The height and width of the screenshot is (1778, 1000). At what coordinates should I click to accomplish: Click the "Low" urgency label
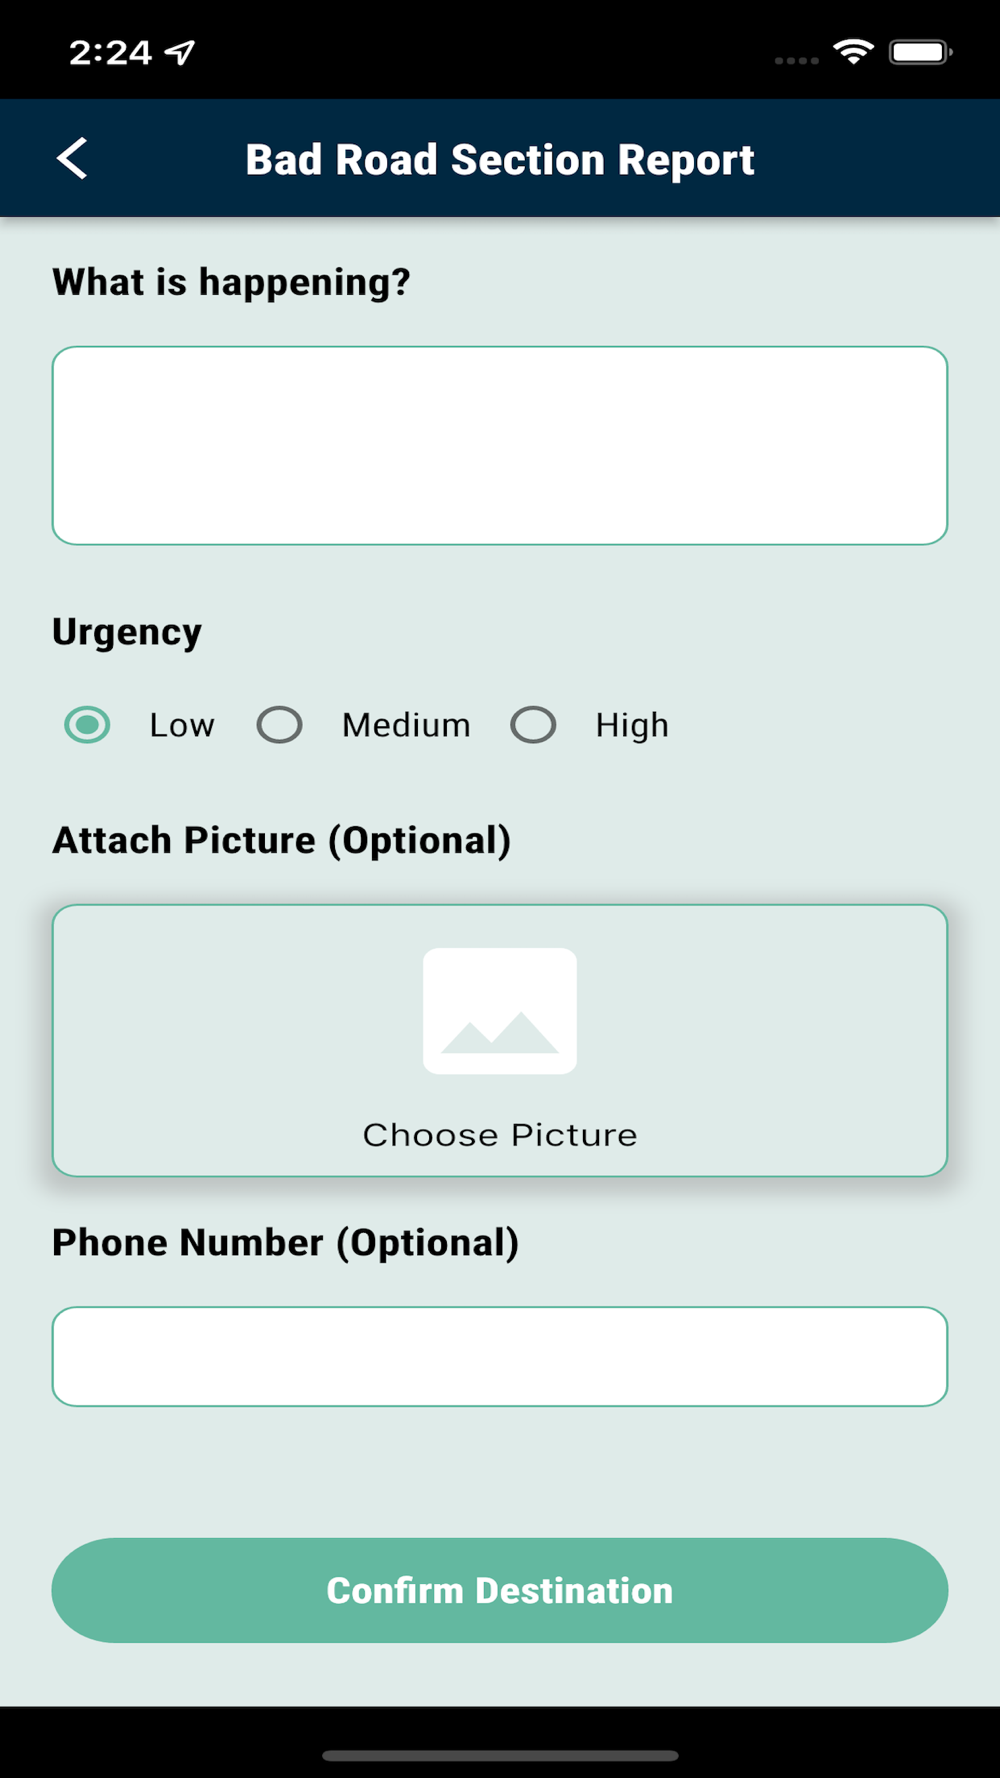point(182,725)
